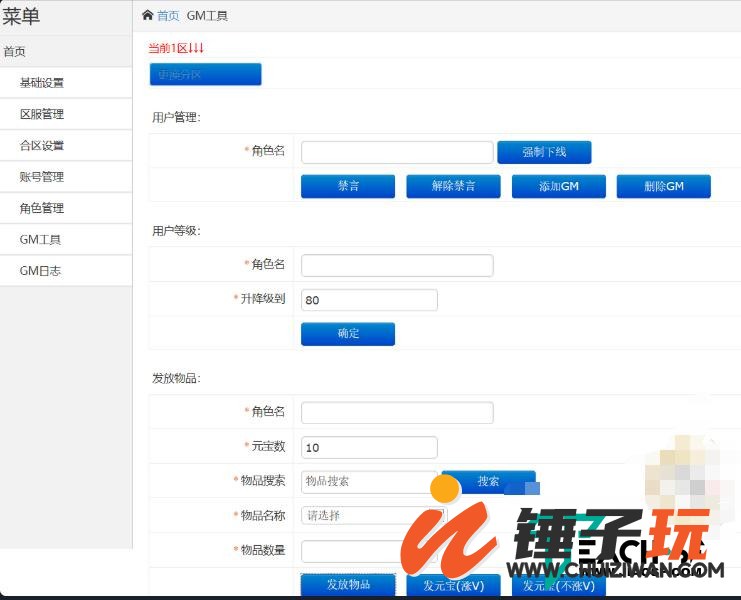Click the home icon in breadcrumb
The width and height of the screenshot is (741, 600).
[x=148, y=15]
